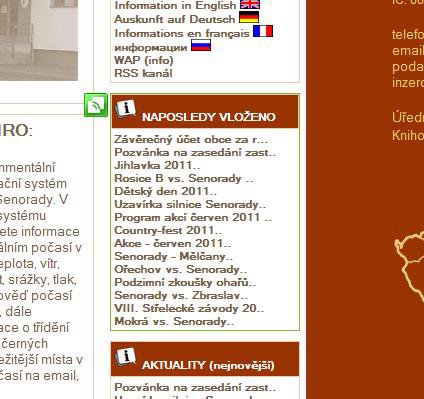This screenshot has height=399, width=424.
Task: Click the German flag icon
Action: click(249, 17)
